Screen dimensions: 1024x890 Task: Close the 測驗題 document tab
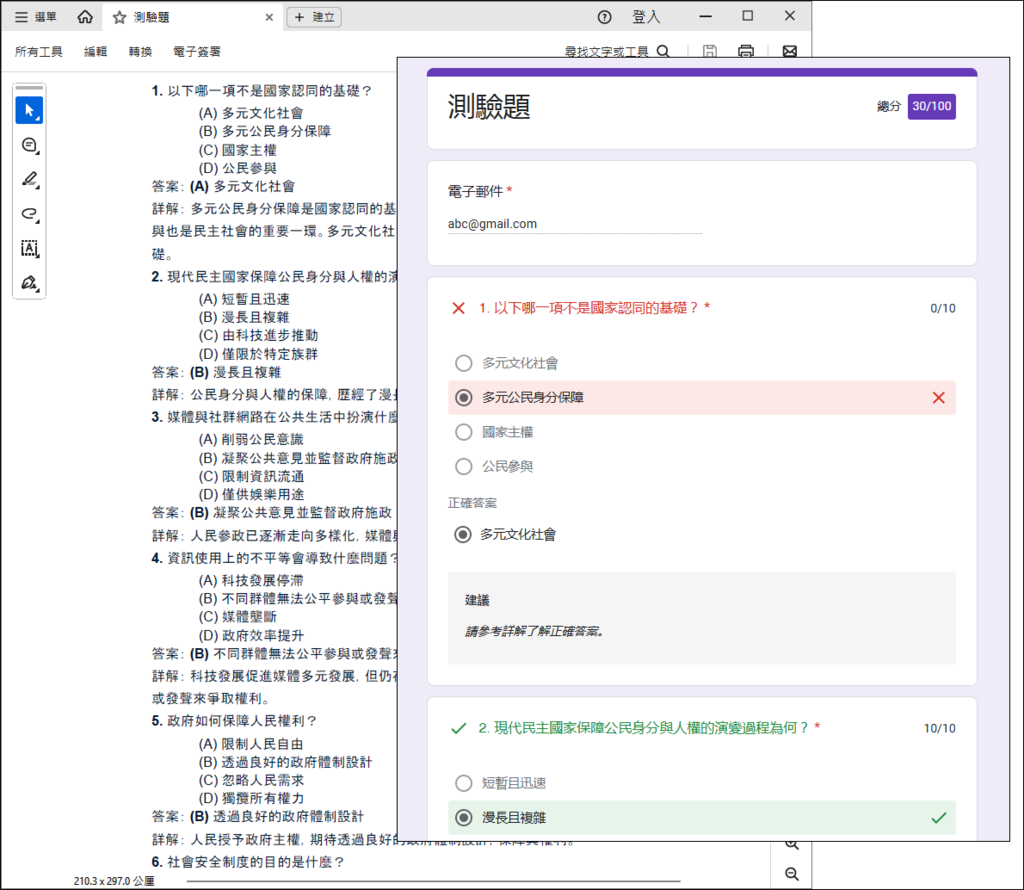269,18
